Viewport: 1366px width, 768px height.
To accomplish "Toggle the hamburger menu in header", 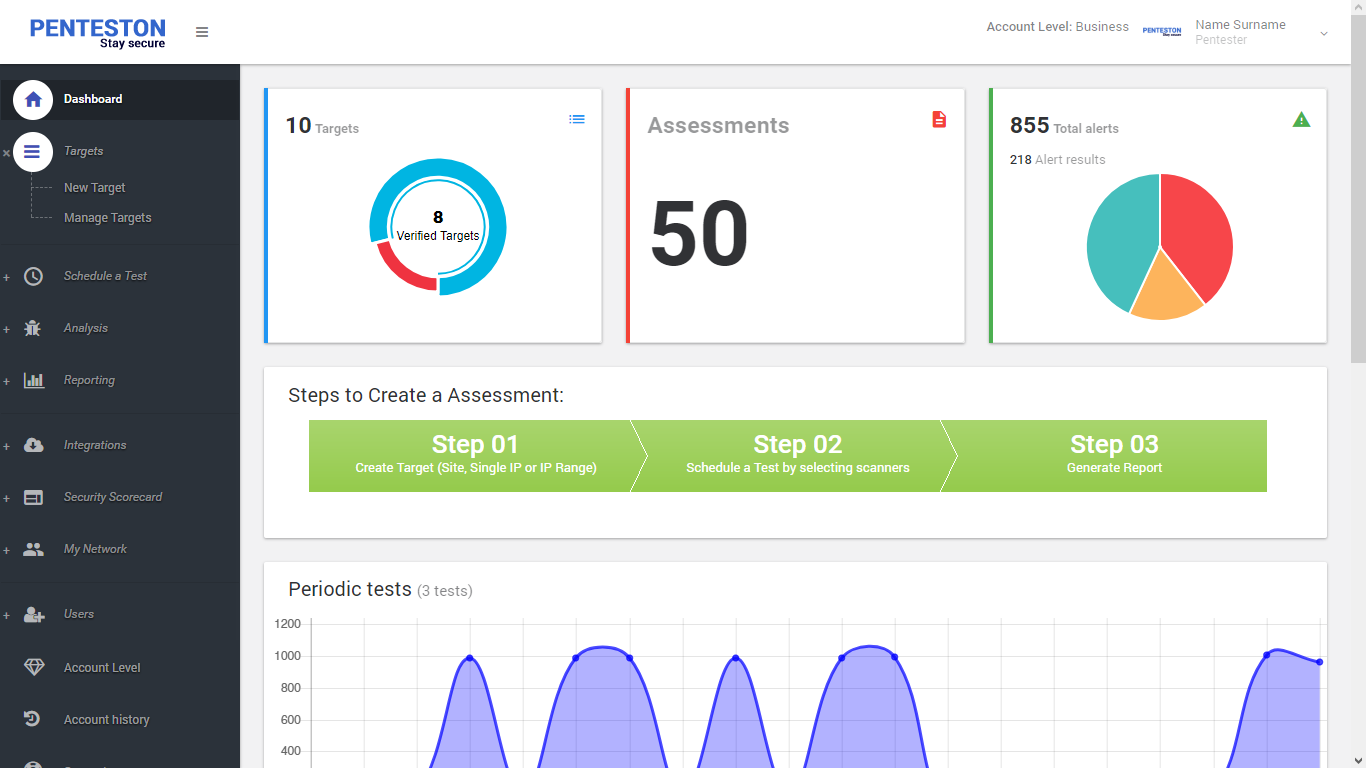I will tap(202, 32).
